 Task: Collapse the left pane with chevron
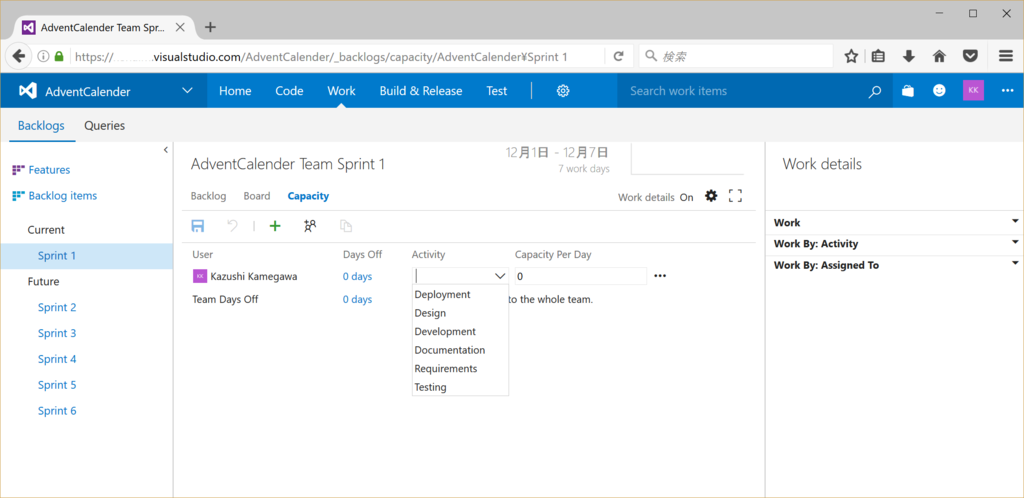[166, 150]
